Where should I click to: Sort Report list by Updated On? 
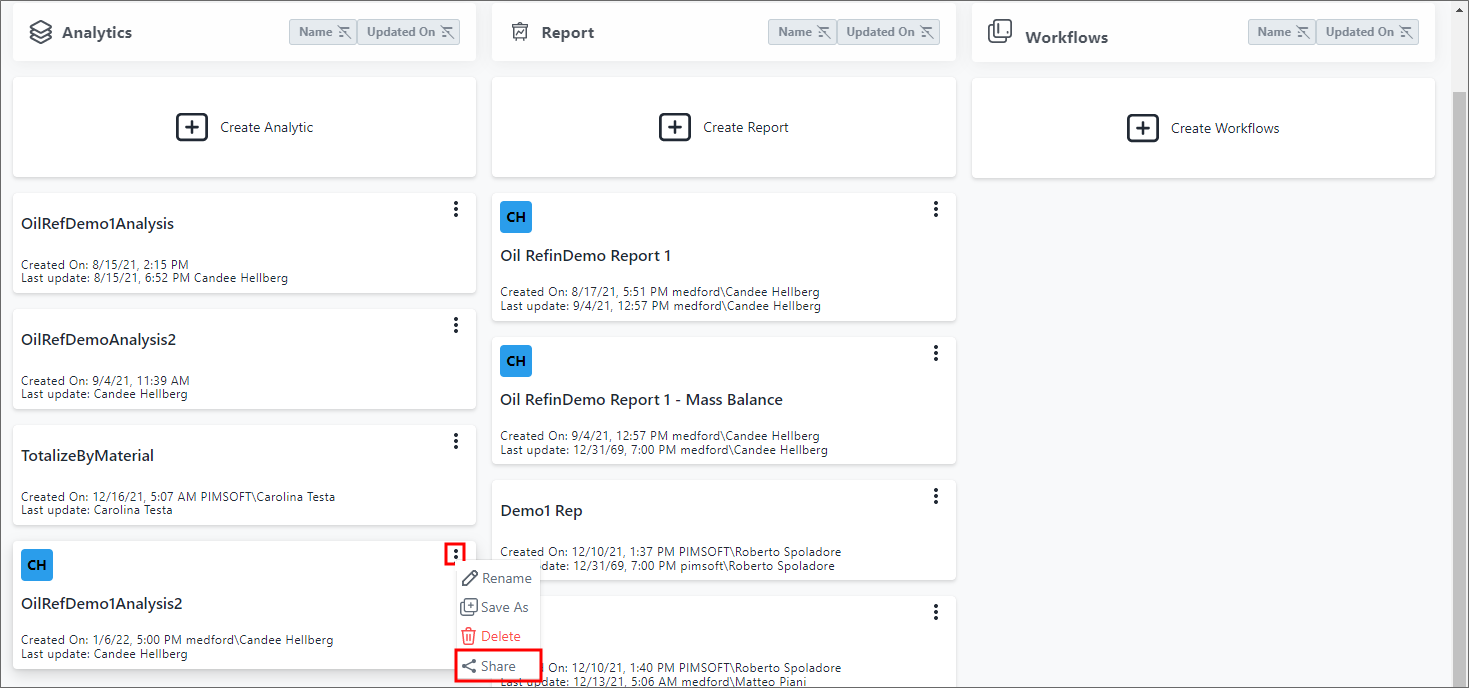pos(888,32)
